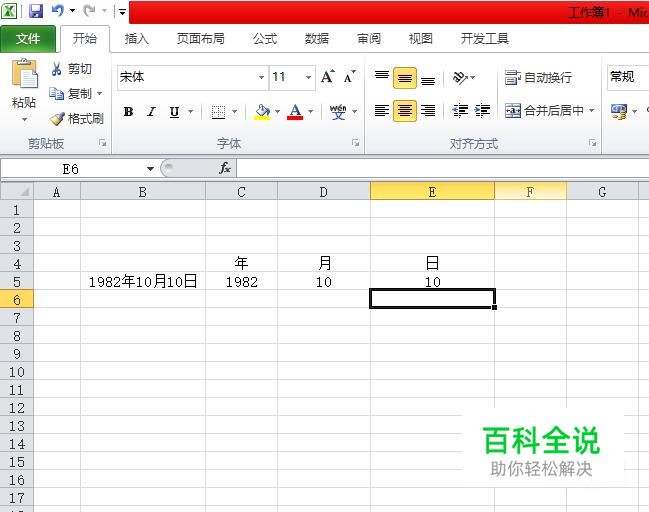This screenshot has height=512, width=649.
Task: Apply red font color A
Action: tap(295, 112)
